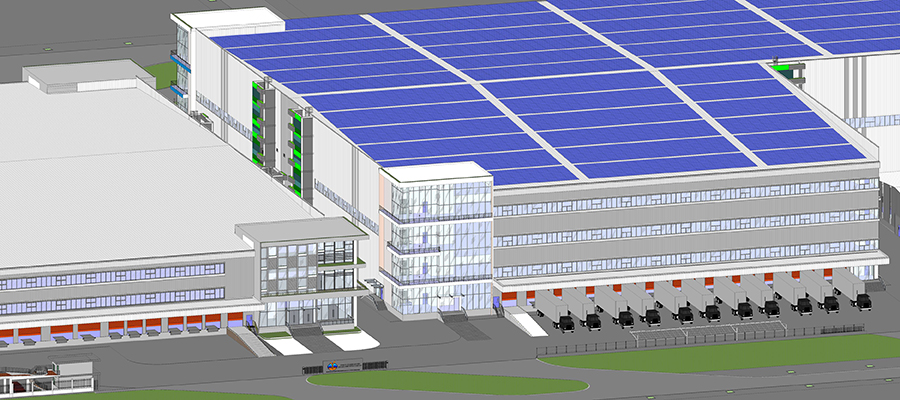Select the green marker on the right roof edge
Viewport: 900px width, 400px height.
click(x=792, y=69)
